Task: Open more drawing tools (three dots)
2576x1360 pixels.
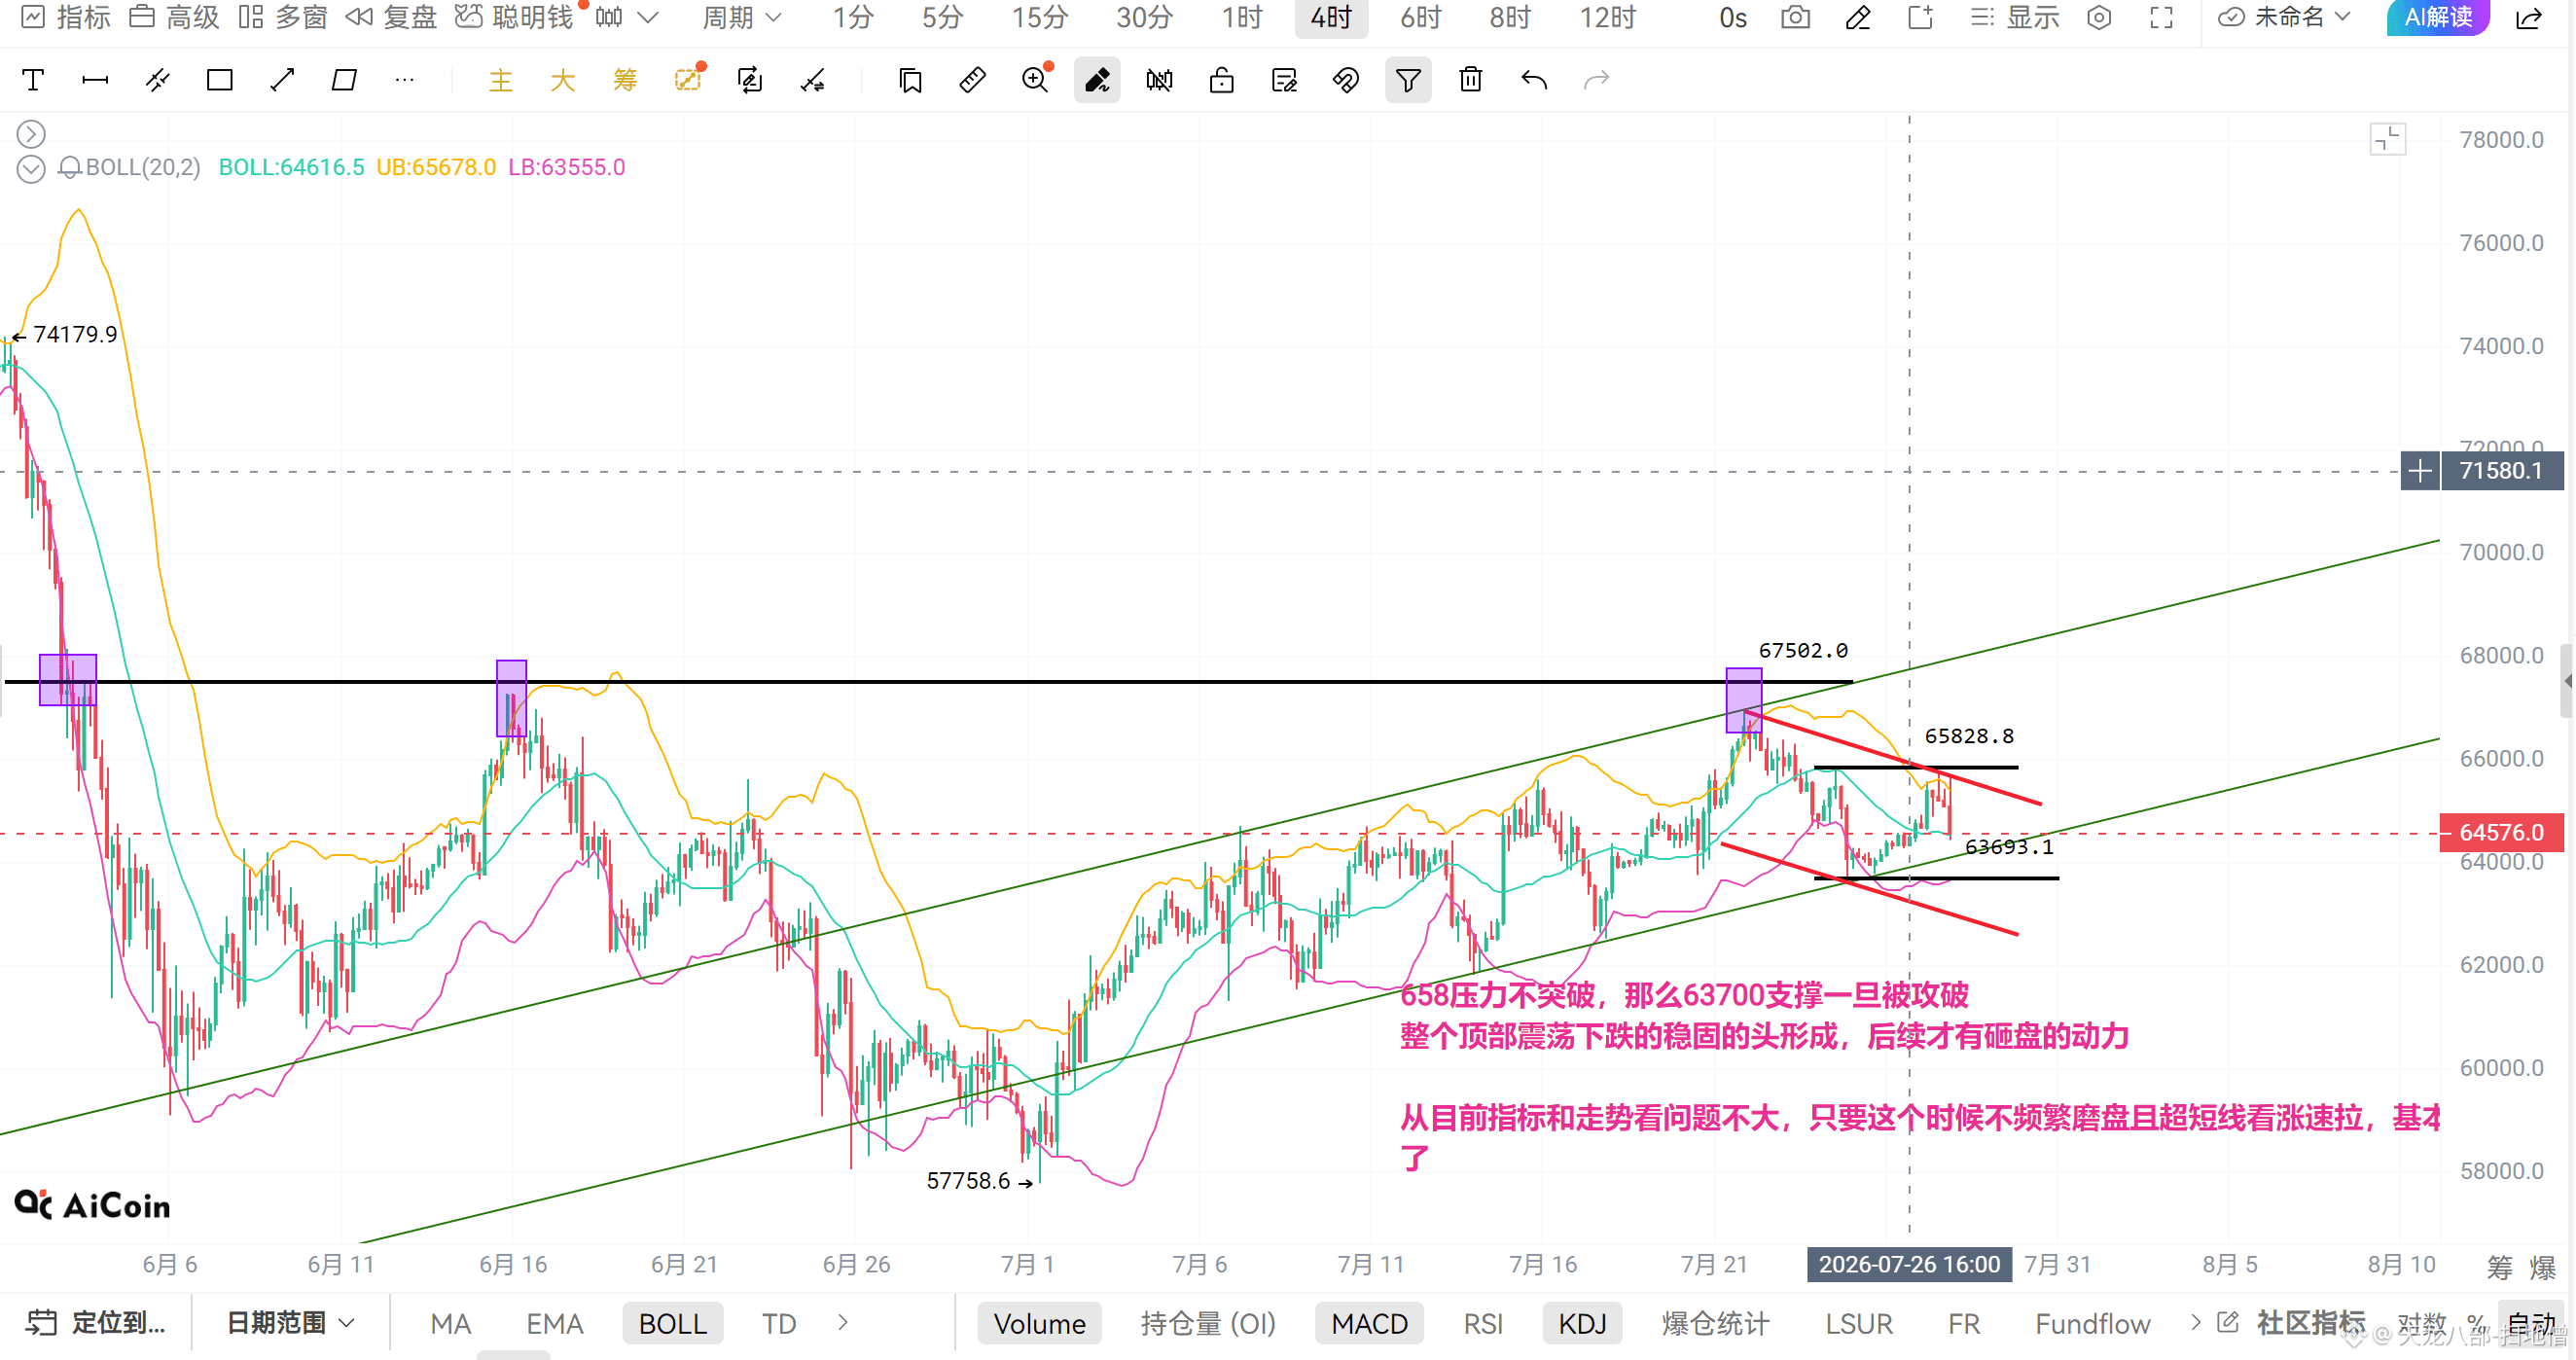Action: 405,80
